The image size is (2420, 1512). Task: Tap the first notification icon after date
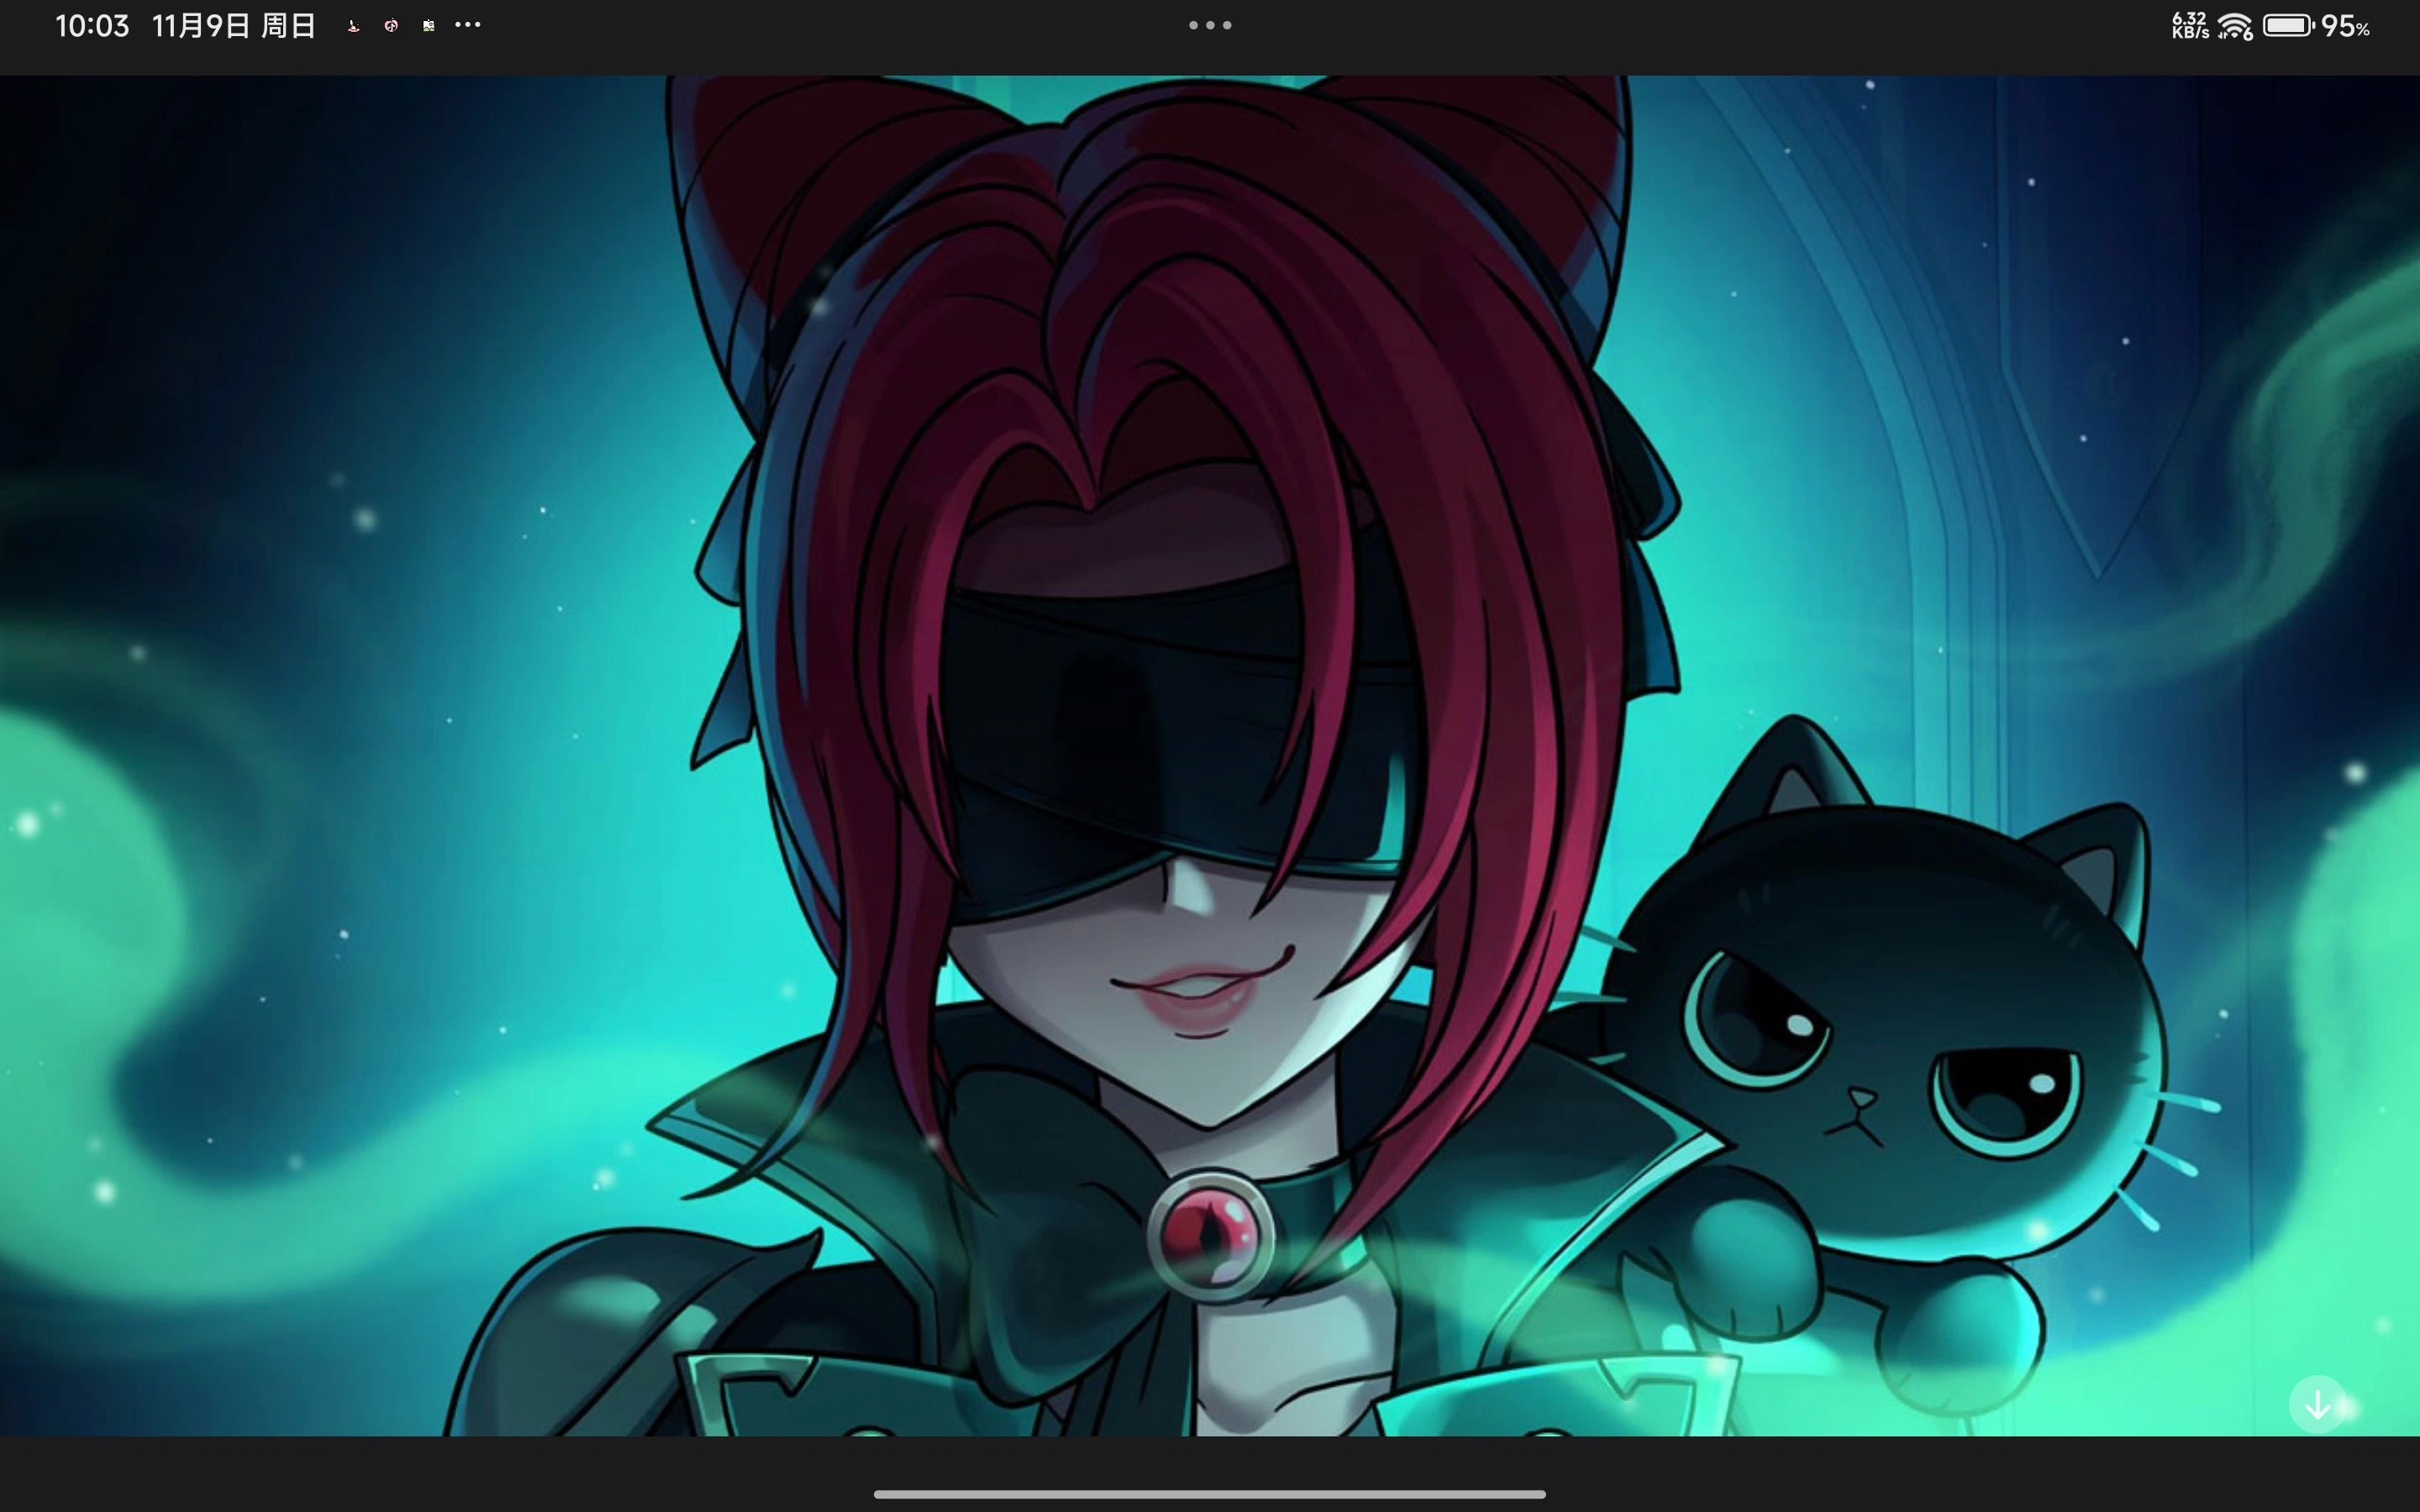tap(353, 27)
